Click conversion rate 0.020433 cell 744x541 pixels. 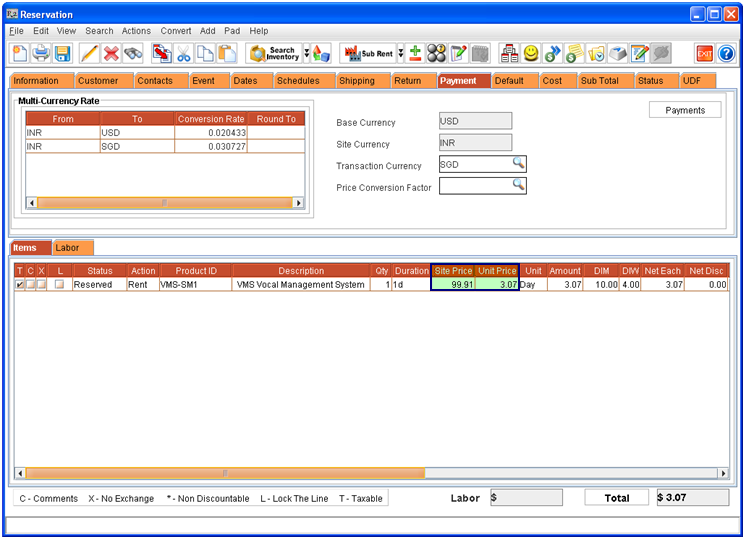click(x=211, y=133)
